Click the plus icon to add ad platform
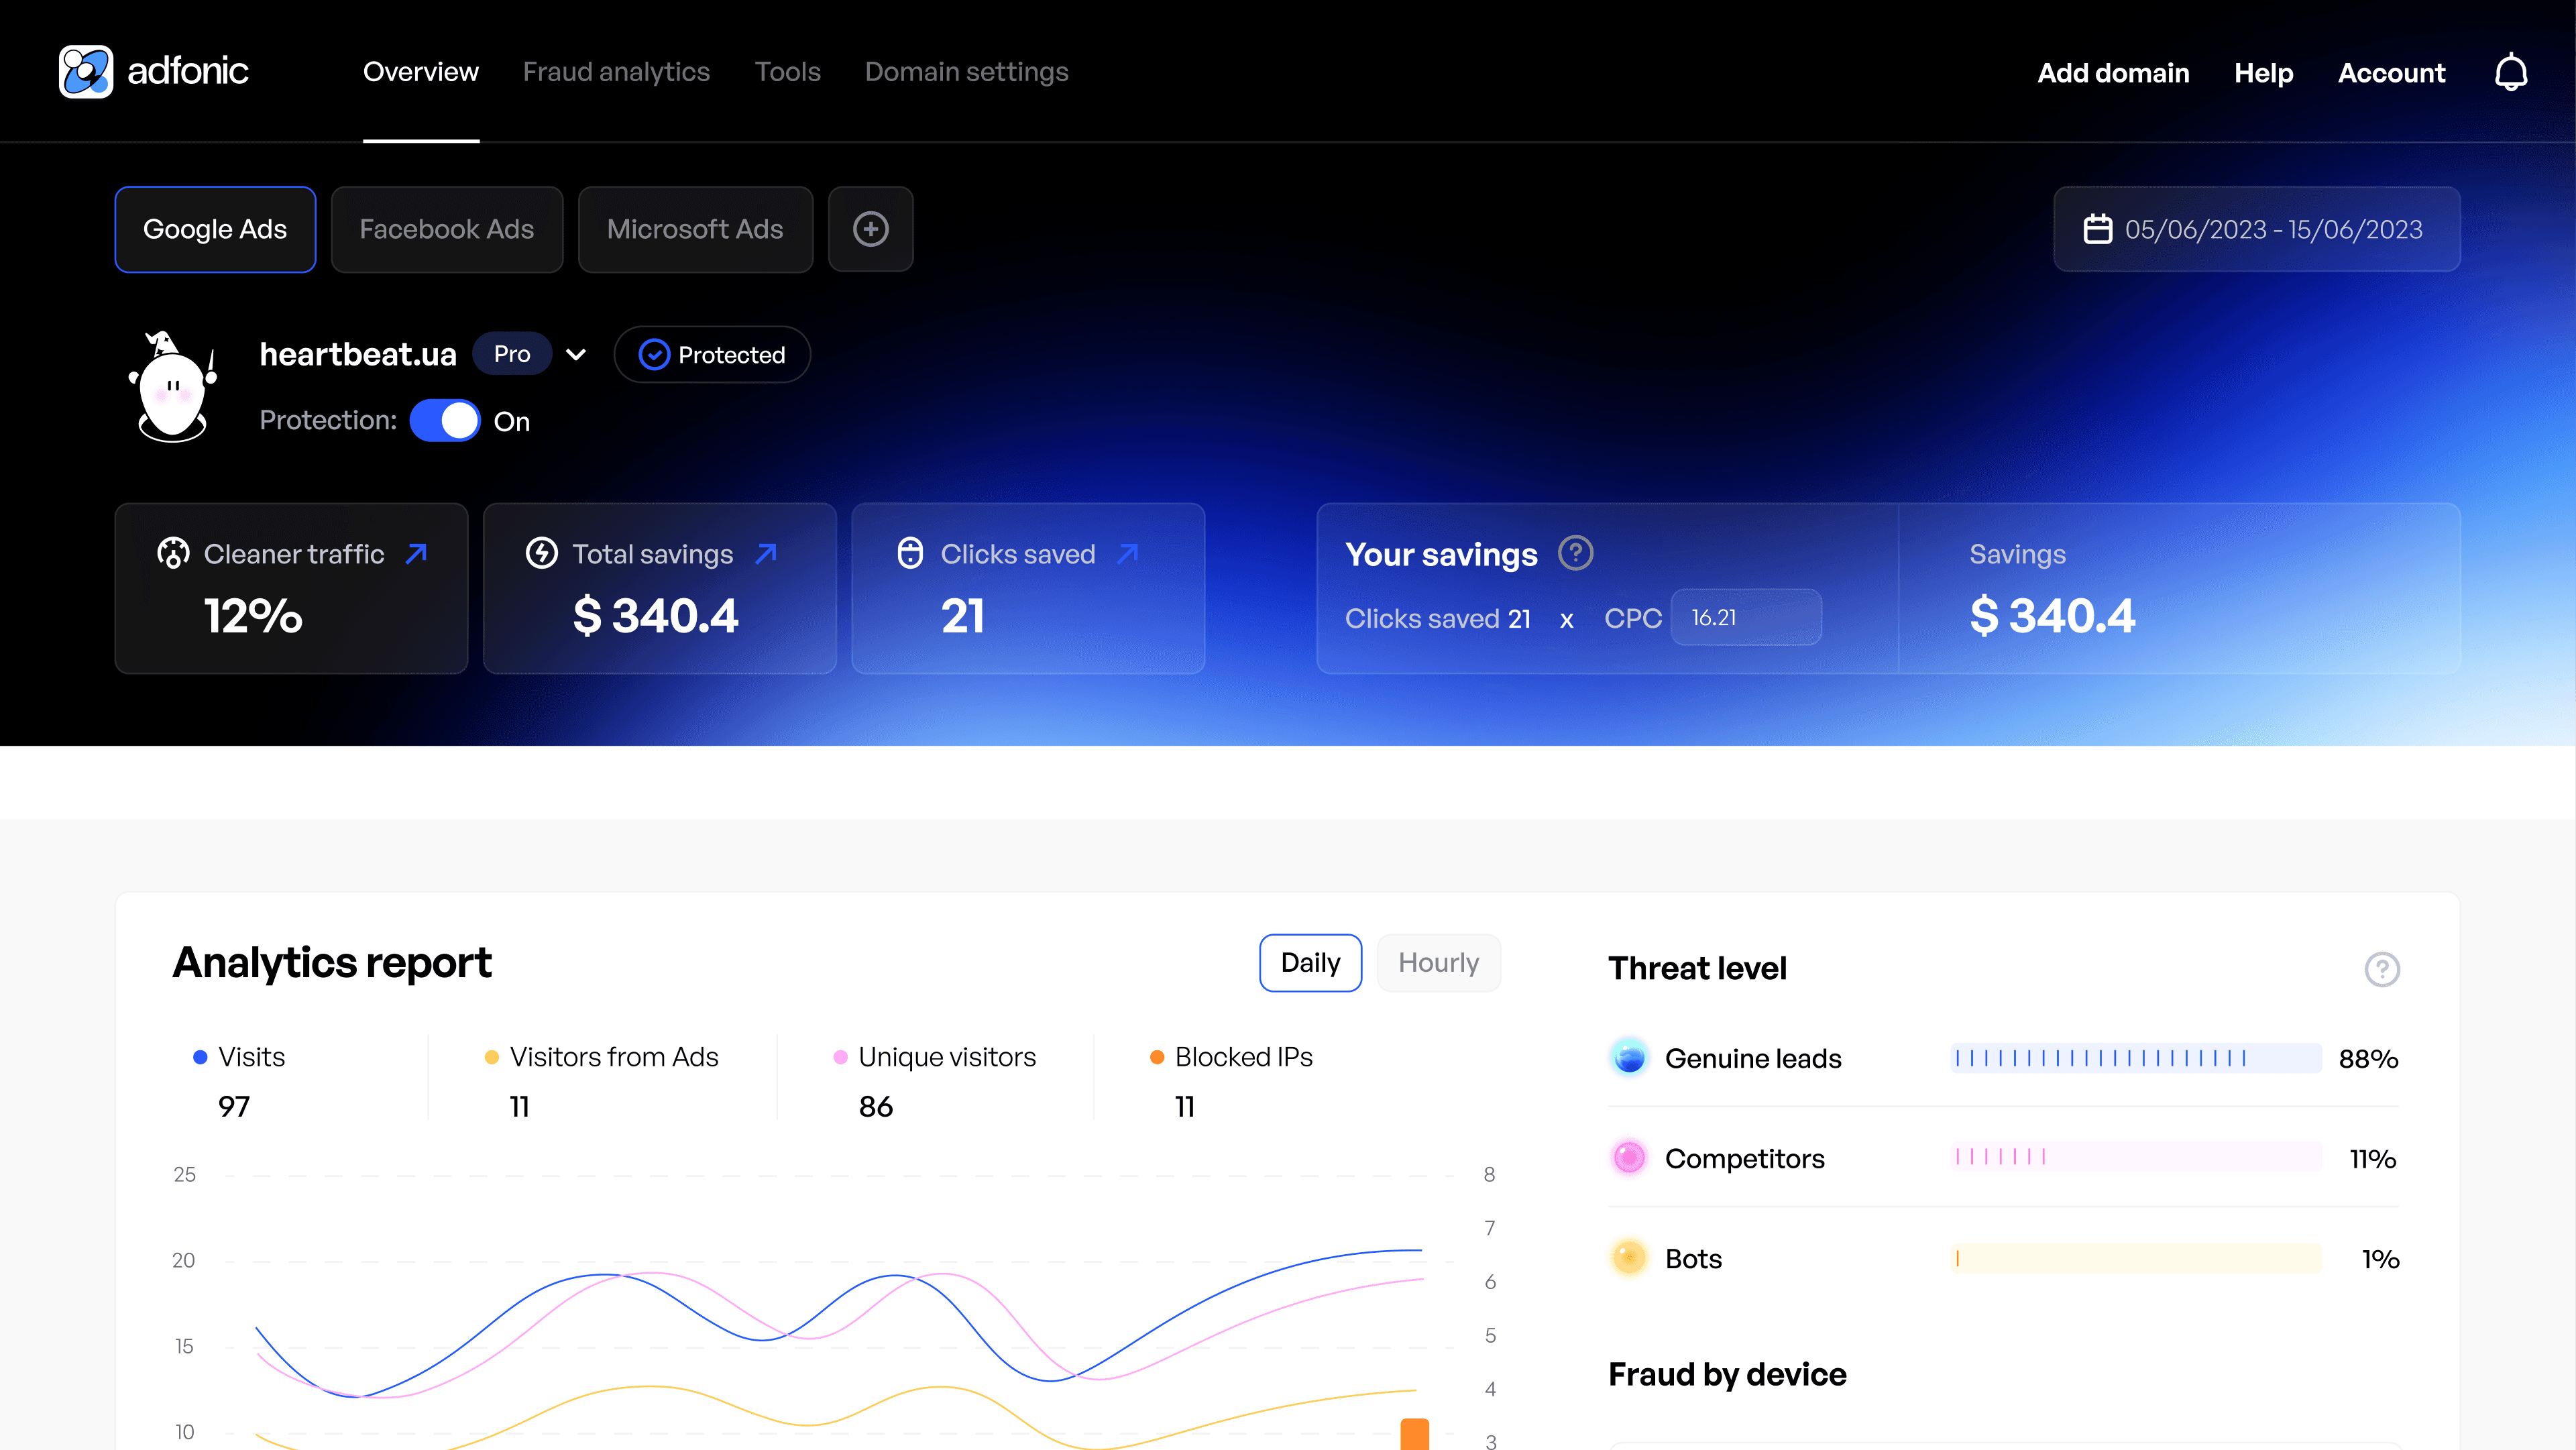The image size is (2576, 1450). pos(870,229)
